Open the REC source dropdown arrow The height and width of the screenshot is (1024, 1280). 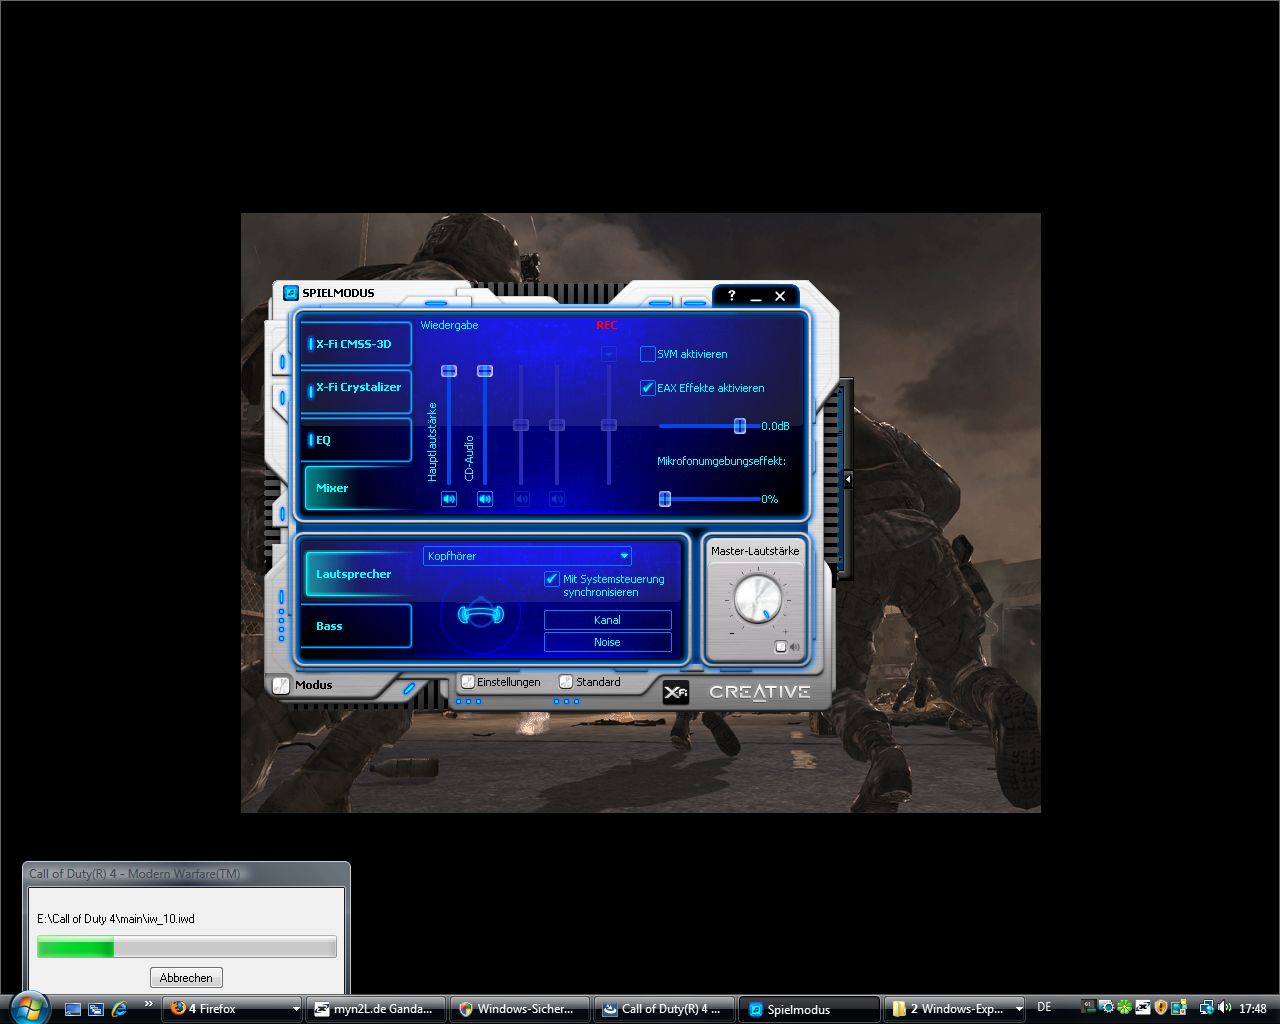[x=609, y=354]
